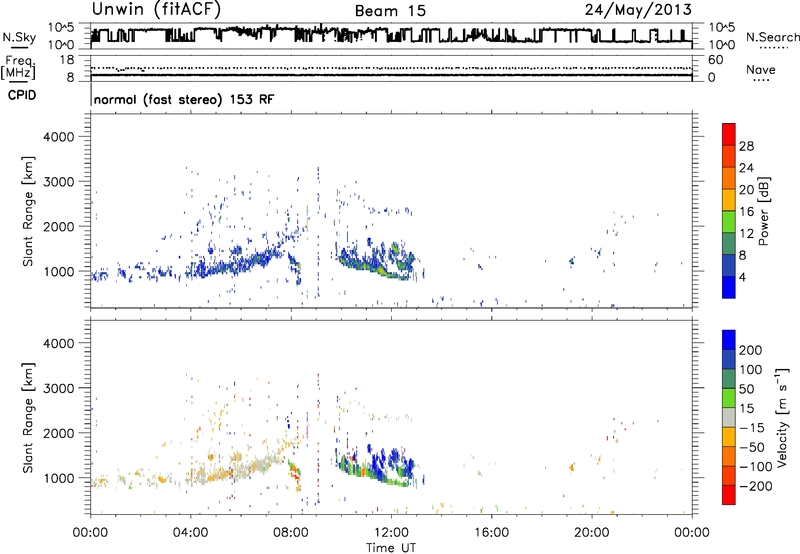Click the '-200' velocity colorbar value
This screenshot has width=800, height=554.
[x=756, y=486]
